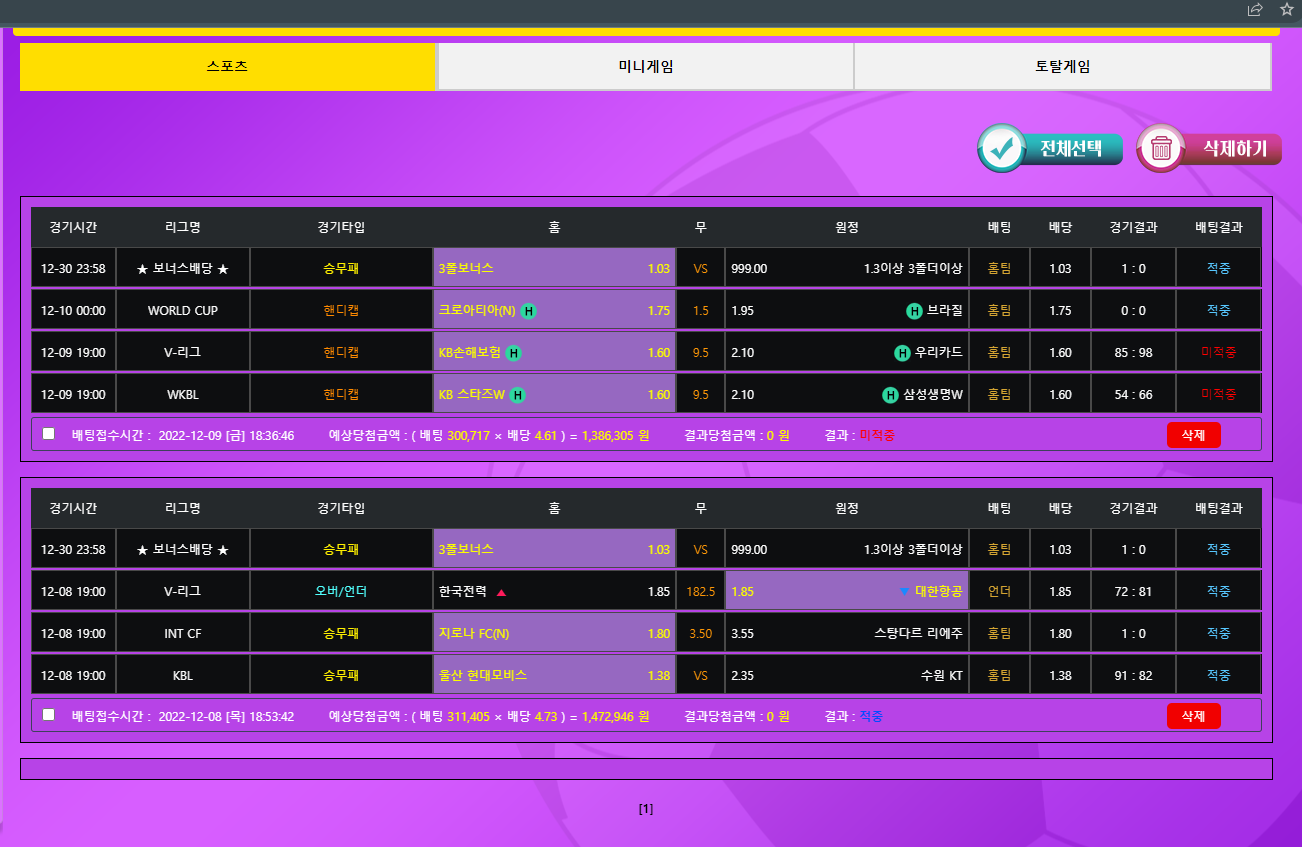The height and width of the screenshot is (847, 1302).
Task: Click page number [1] in pagination
Action: (646, 809)
